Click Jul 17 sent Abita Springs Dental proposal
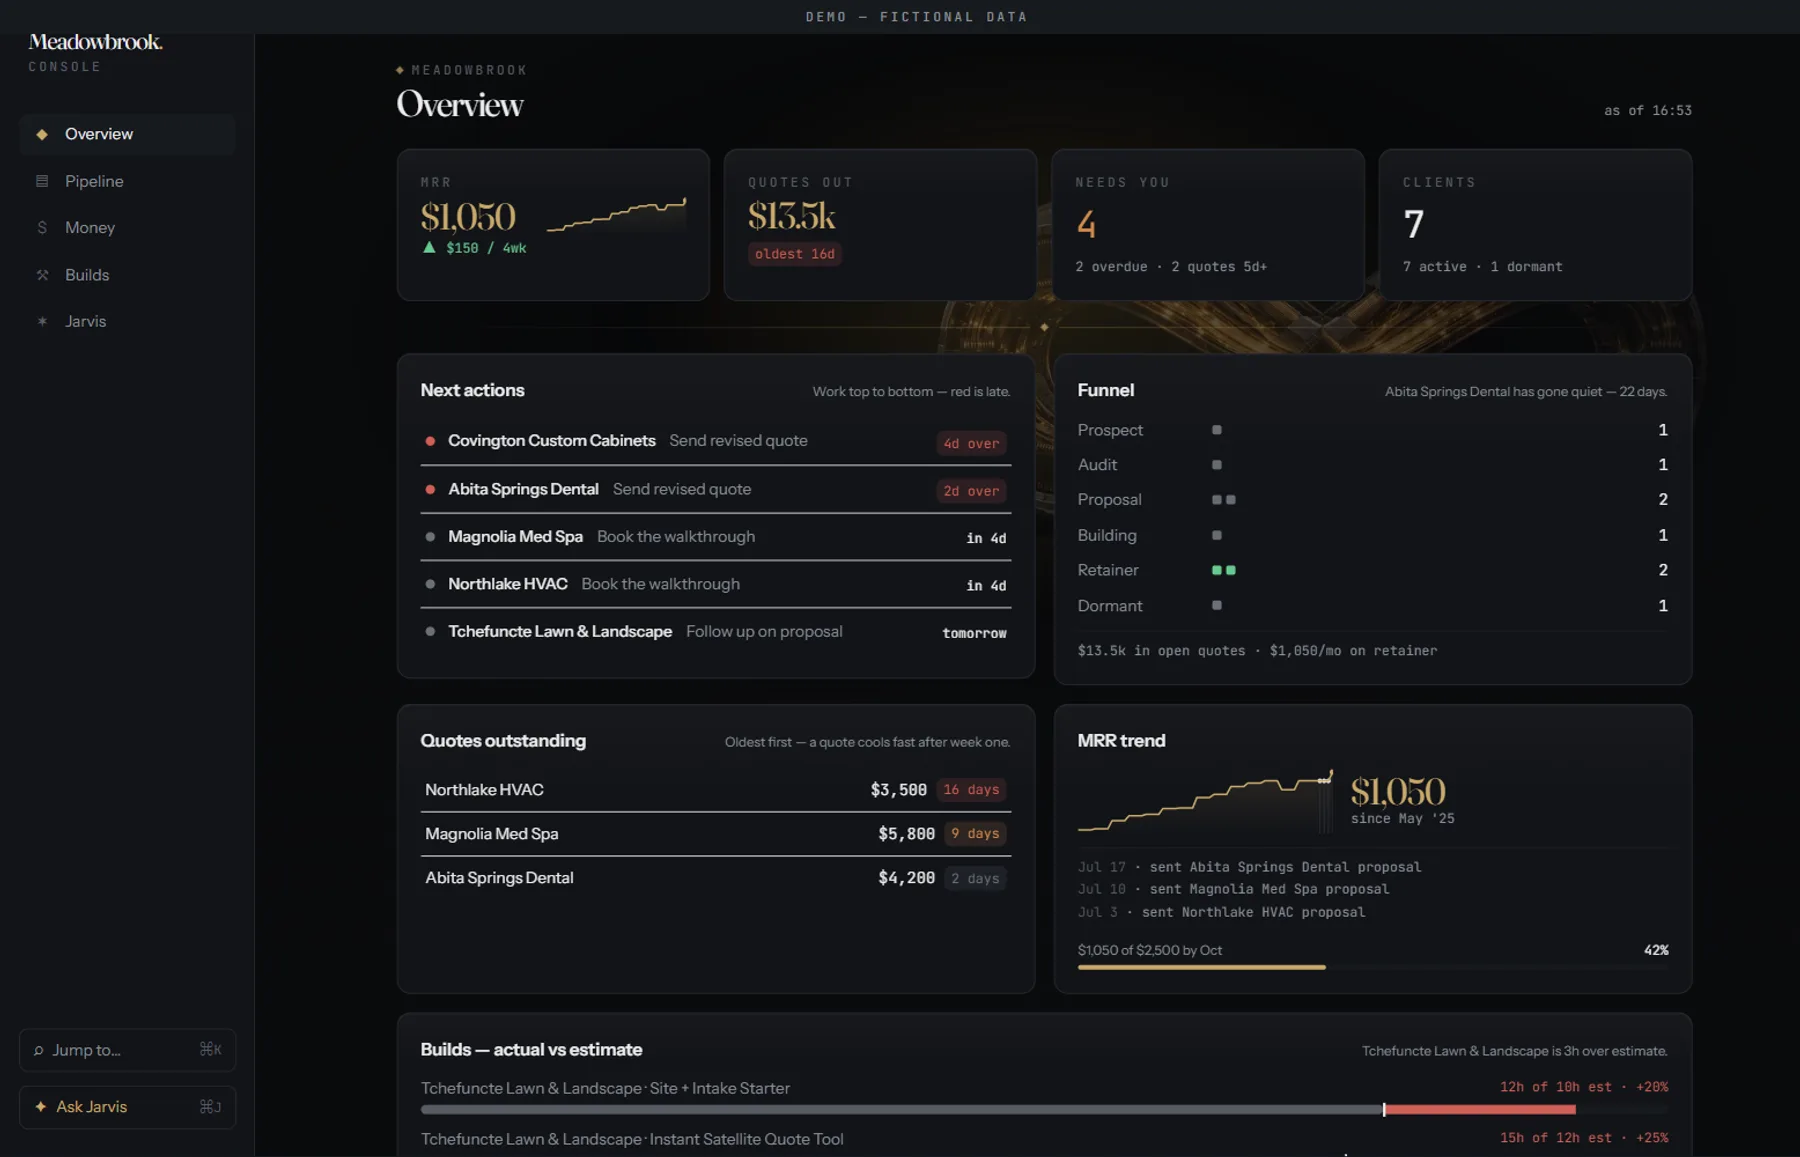The image size is (1800, 1157). pos(1249,867)
